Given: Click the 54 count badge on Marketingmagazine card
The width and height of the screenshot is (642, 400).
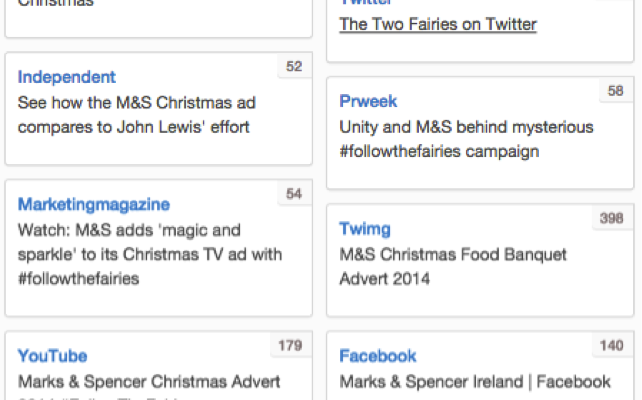Looking at the screenshot, I should click(293, 194).
